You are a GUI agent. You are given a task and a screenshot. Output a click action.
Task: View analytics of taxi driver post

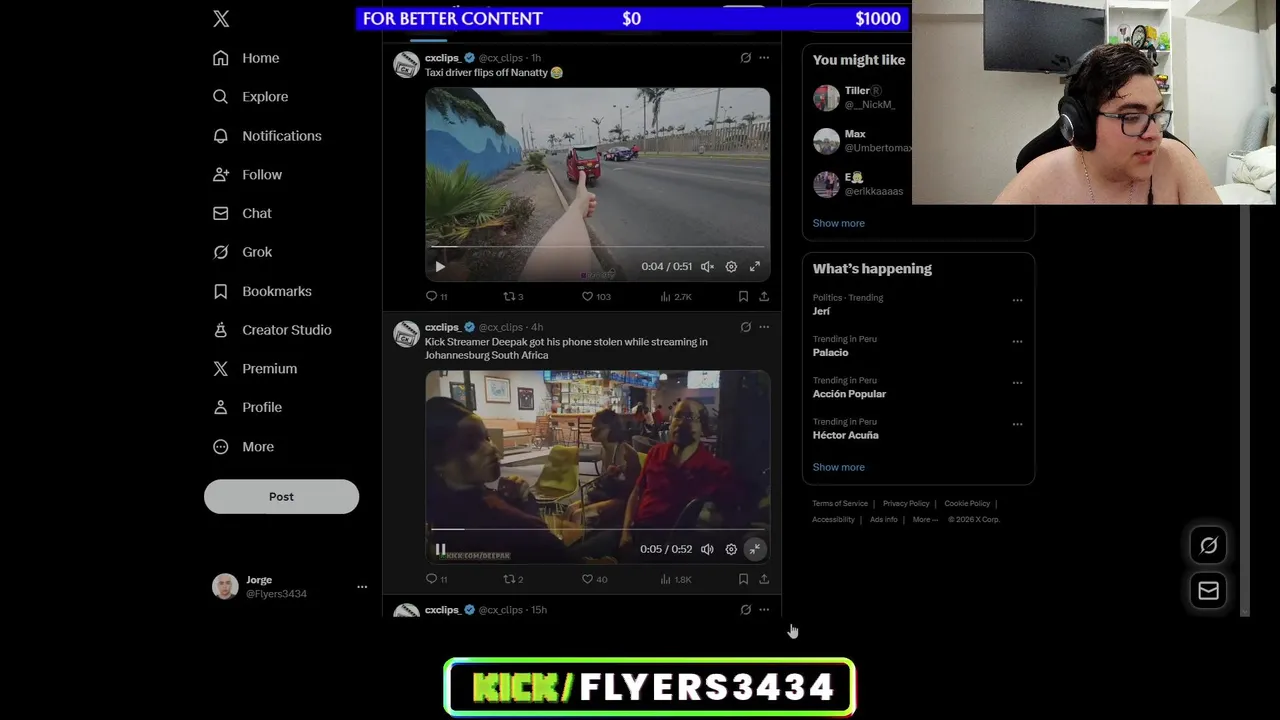pos(676,297)
